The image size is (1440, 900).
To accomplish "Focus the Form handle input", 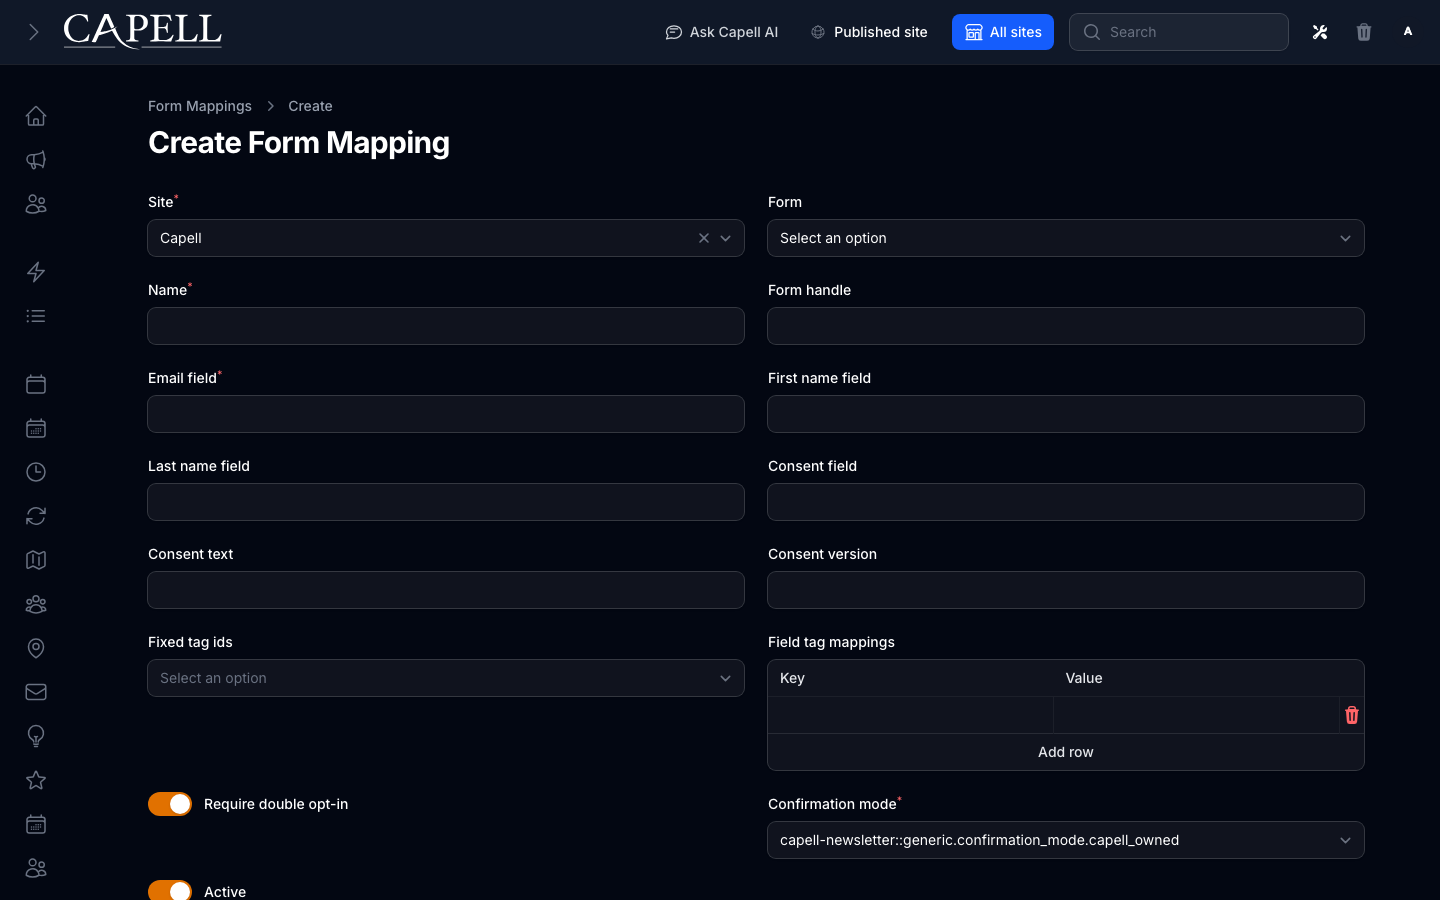I will point(1066,326).
